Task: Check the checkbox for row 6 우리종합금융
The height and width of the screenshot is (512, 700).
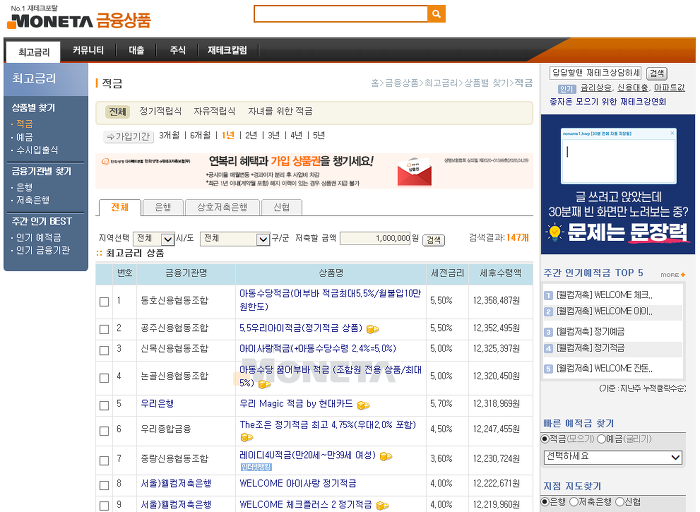Action: (104, 431)
